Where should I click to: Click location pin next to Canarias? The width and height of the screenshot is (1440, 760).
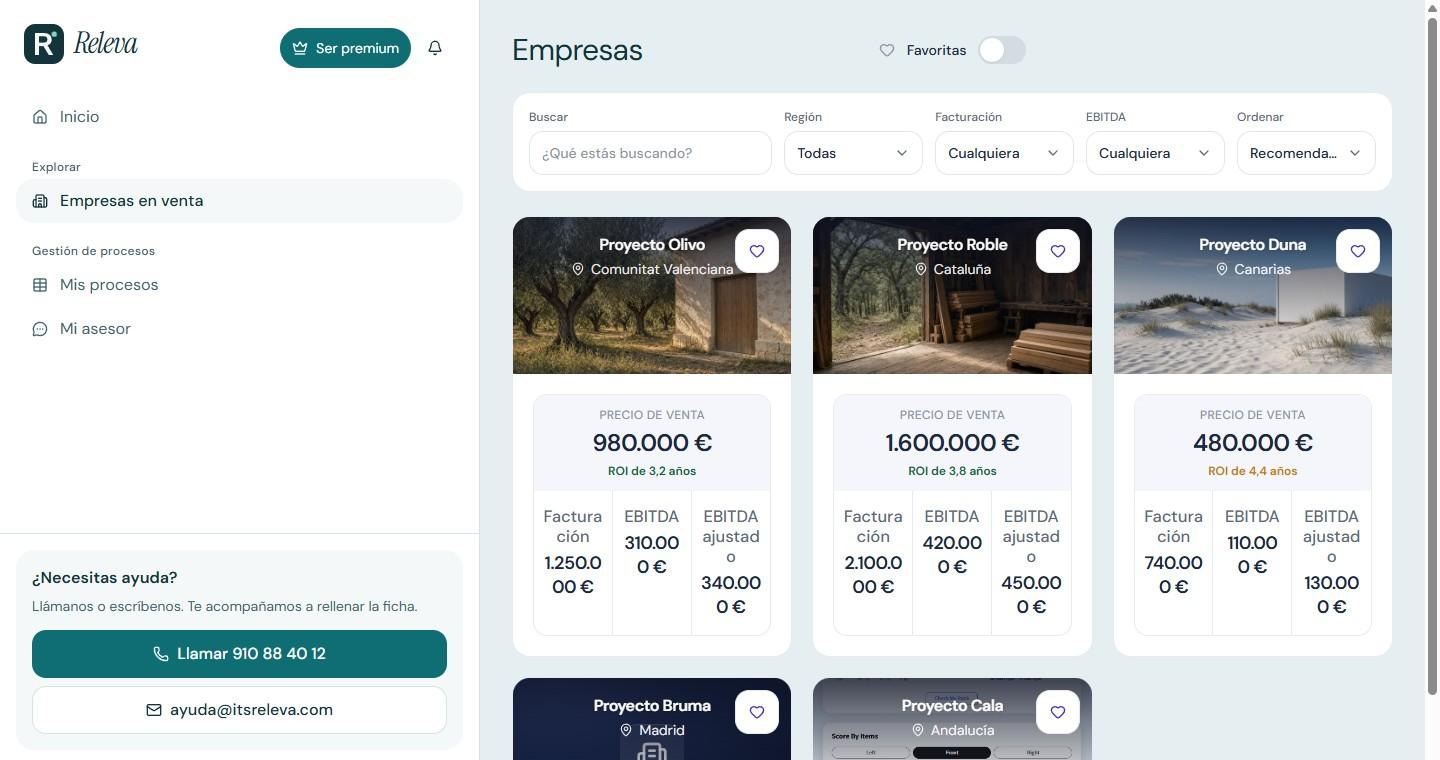1222,269
